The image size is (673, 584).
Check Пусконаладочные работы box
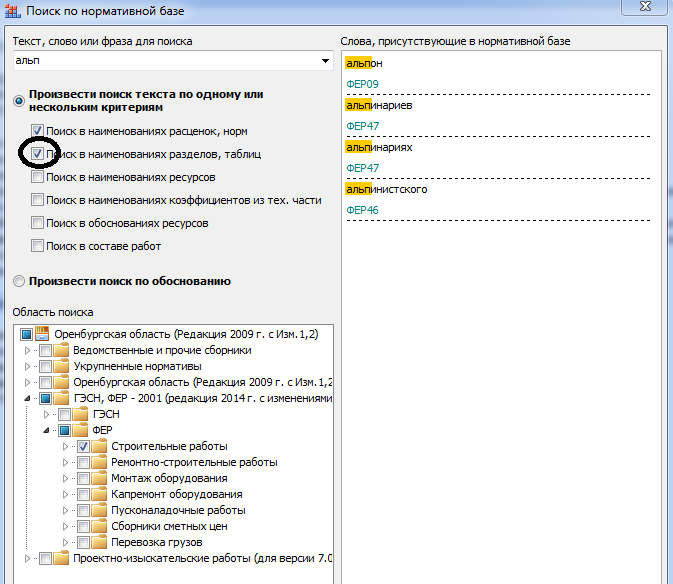(x=83, y=510)
